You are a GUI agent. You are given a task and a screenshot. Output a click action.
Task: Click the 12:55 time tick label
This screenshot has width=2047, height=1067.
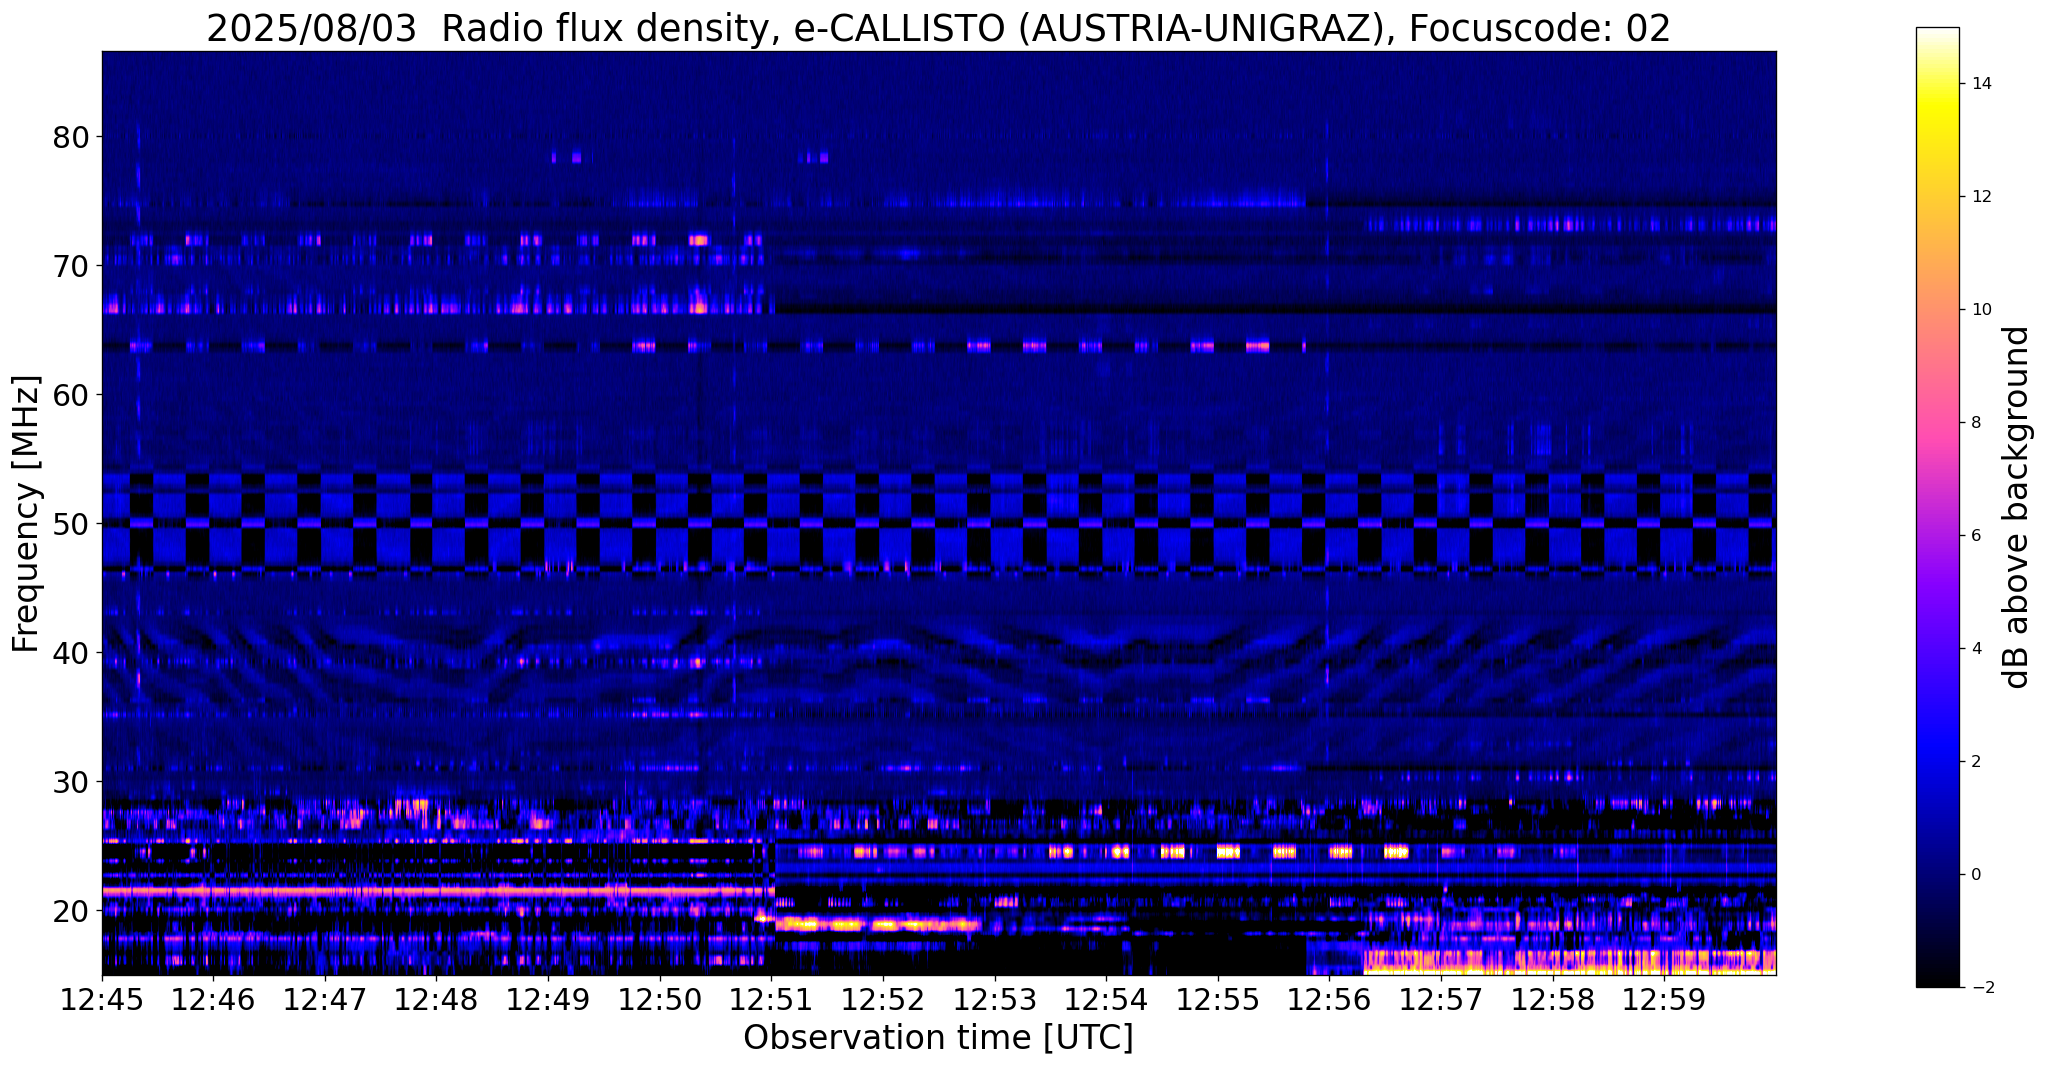click(1217, 1001)
